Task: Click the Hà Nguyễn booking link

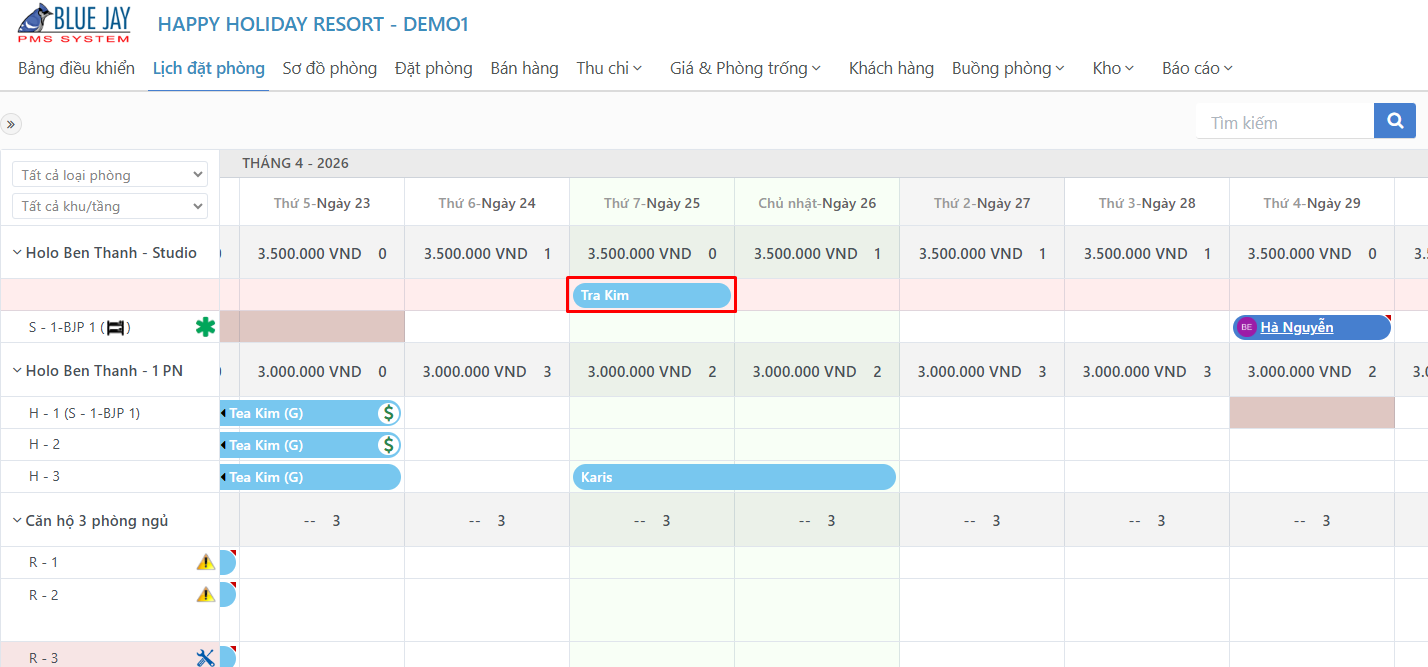Action: pos(1296,327)
